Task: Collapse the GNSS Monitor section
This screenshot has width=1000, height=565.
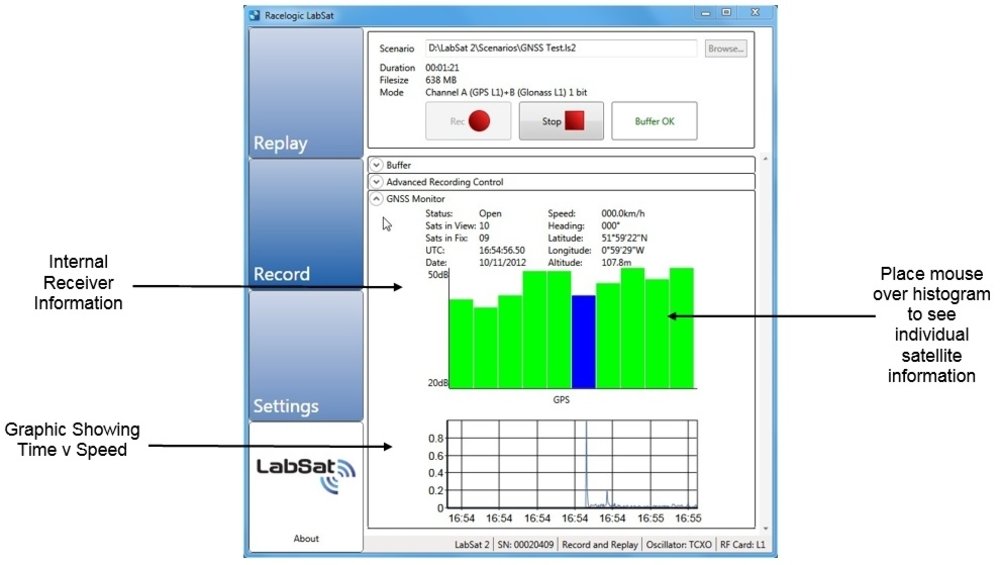Action: click(376, 199)
